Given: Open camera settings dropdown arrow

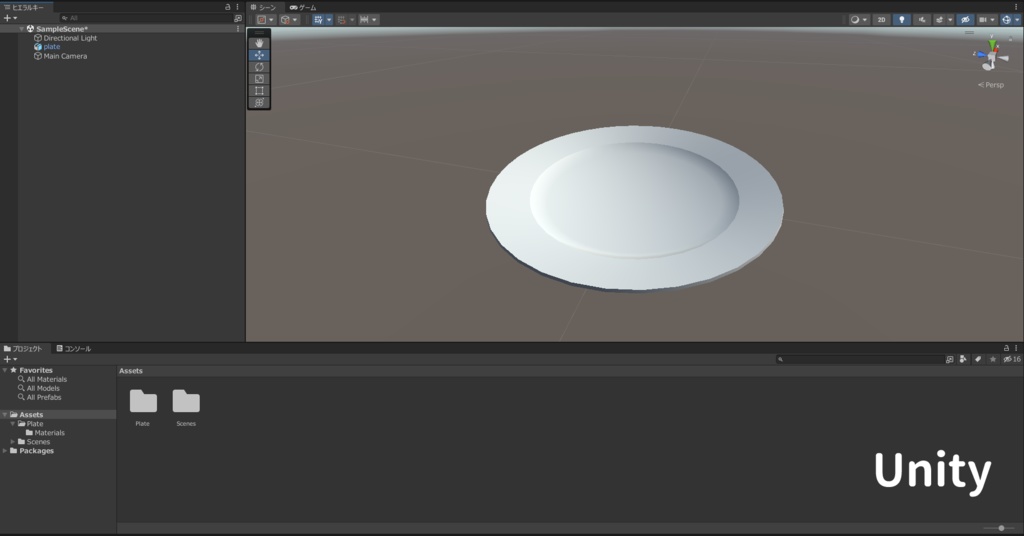Looking at the screenshot, I should [993, 20].
